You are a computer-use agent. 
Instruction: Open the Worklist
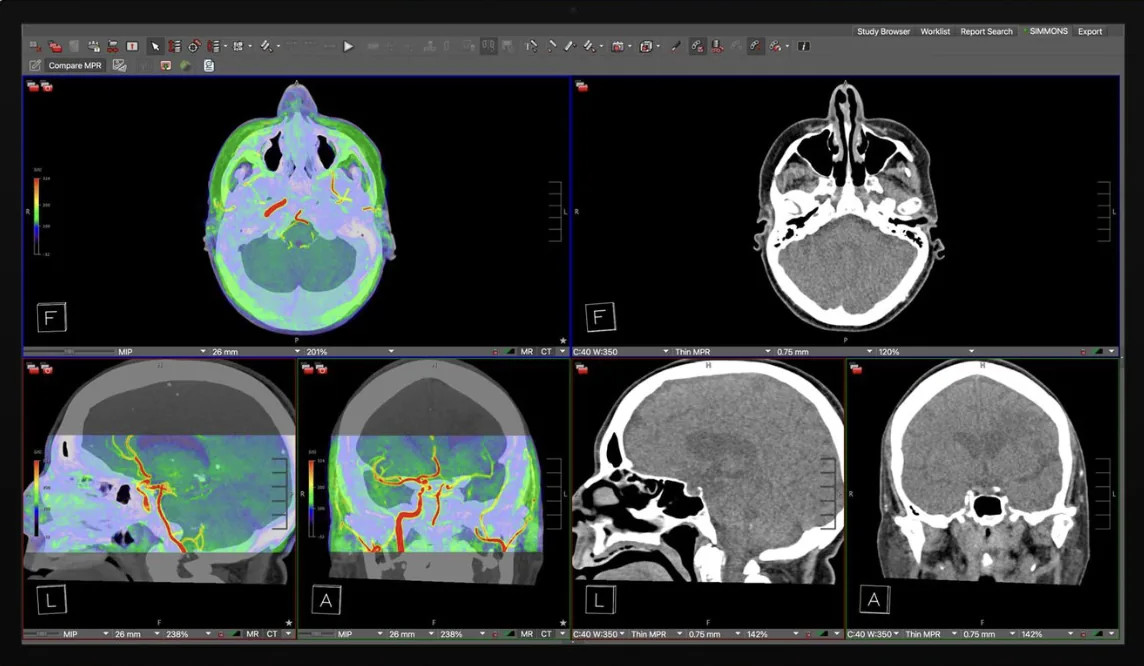(x=934, y=31)
